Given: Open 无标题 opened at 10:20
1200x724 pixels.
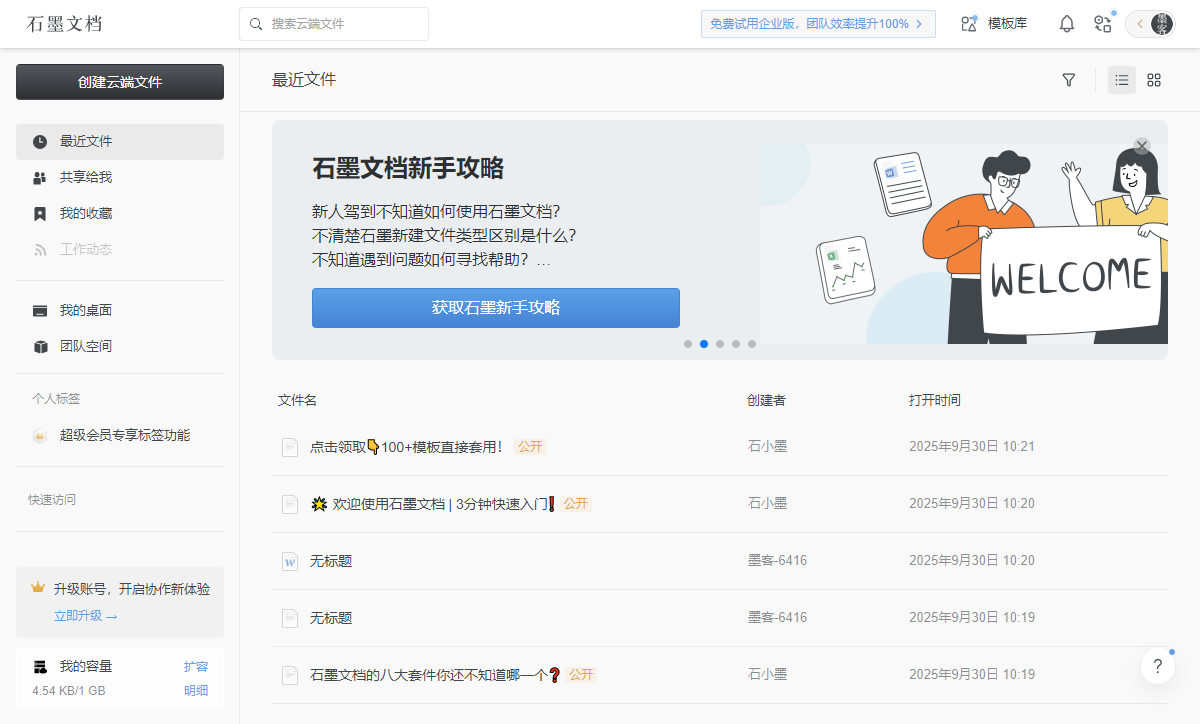Looking at the screenshot, I should (331, 561).
